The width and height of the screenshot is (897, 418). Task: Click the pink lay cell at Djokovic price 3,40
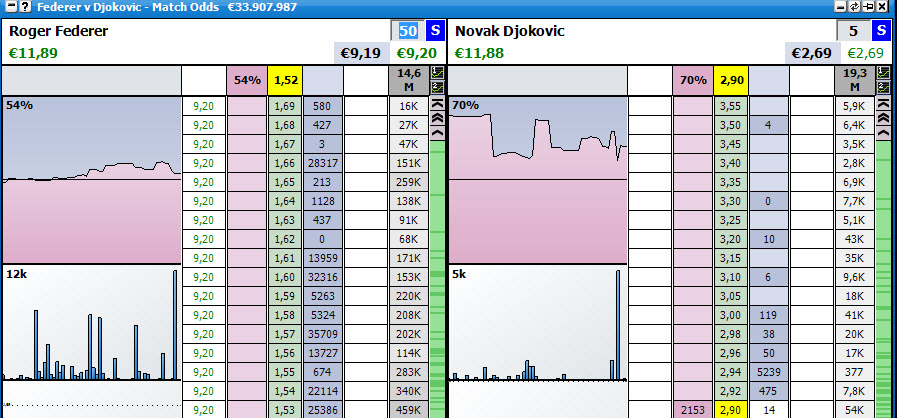(693, 164)
